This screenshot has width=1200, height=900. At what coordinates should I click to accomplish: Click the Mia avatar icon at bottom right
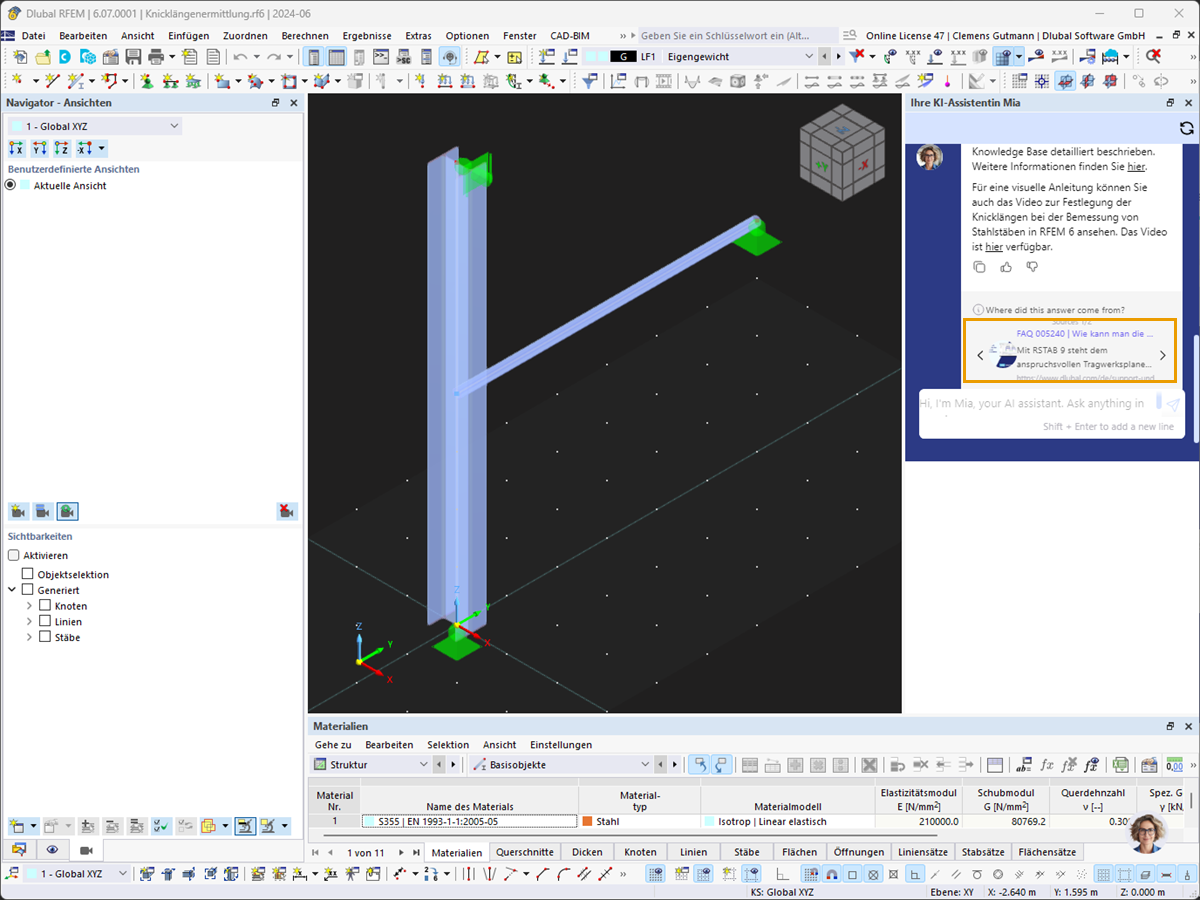coord(1147,833)
